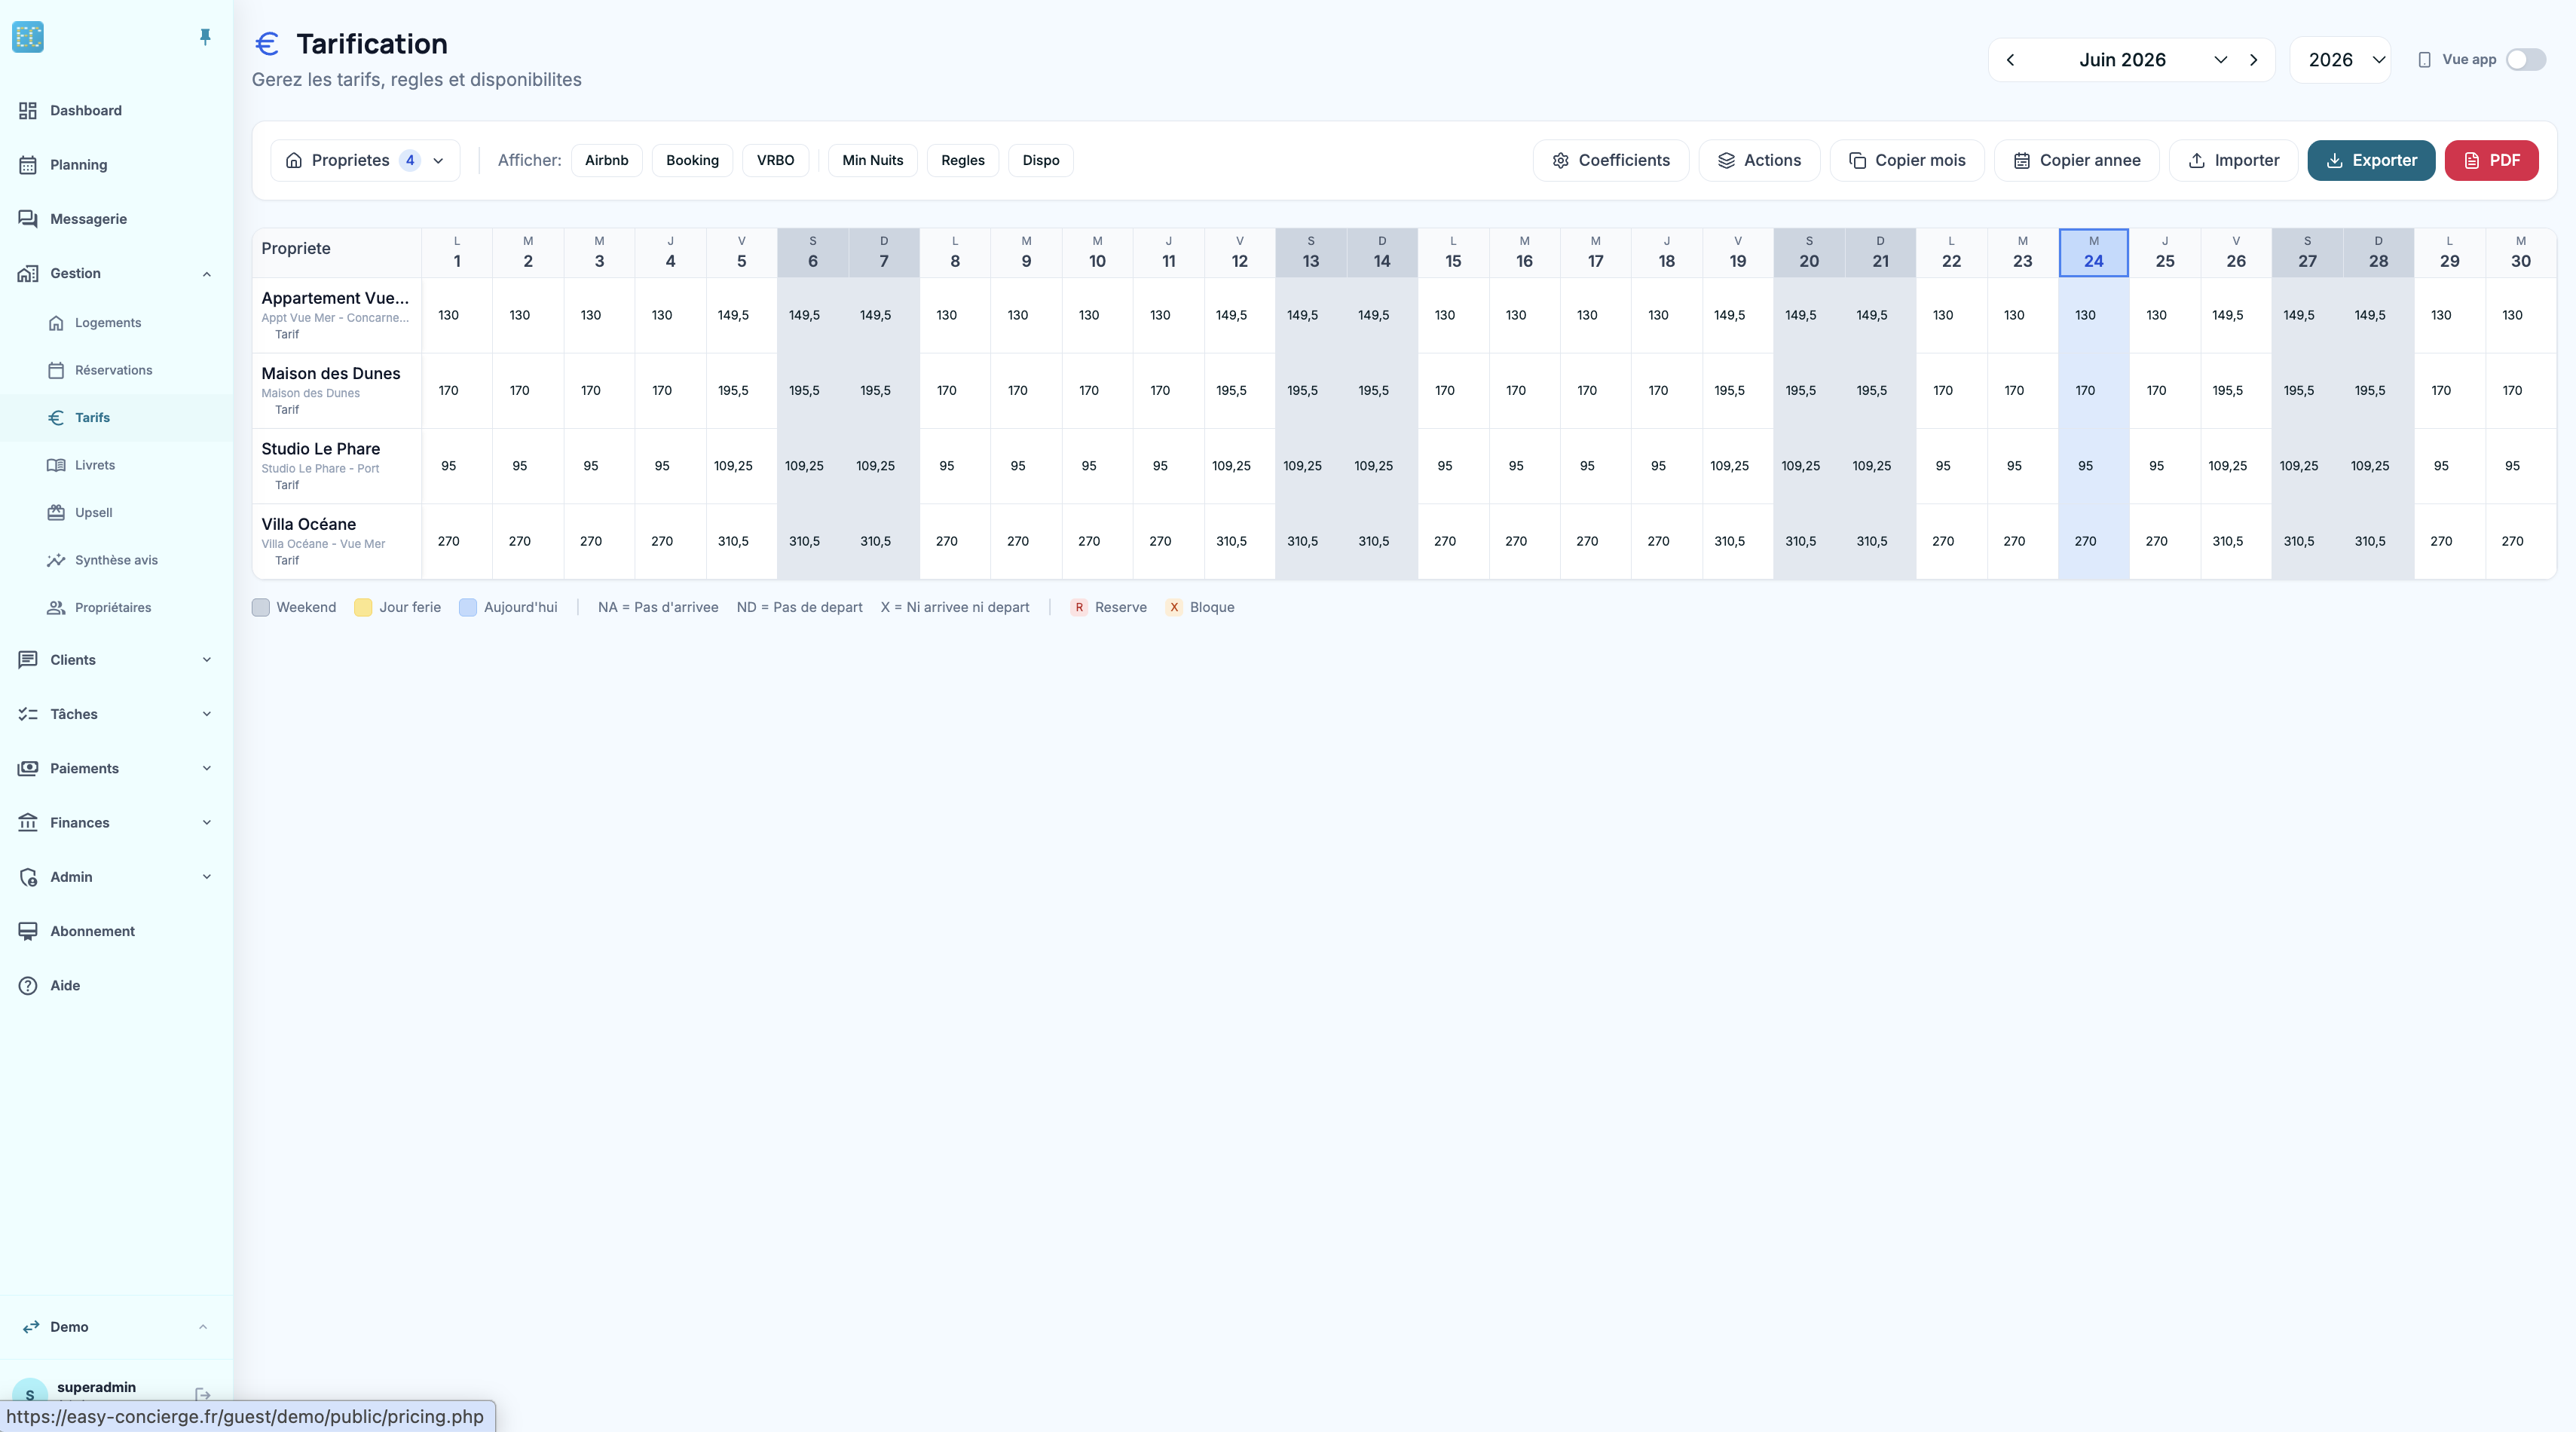This screenshot has height=1432, width=2576.
Task: Click the blue Exporter button
Action: [2371, 160]
